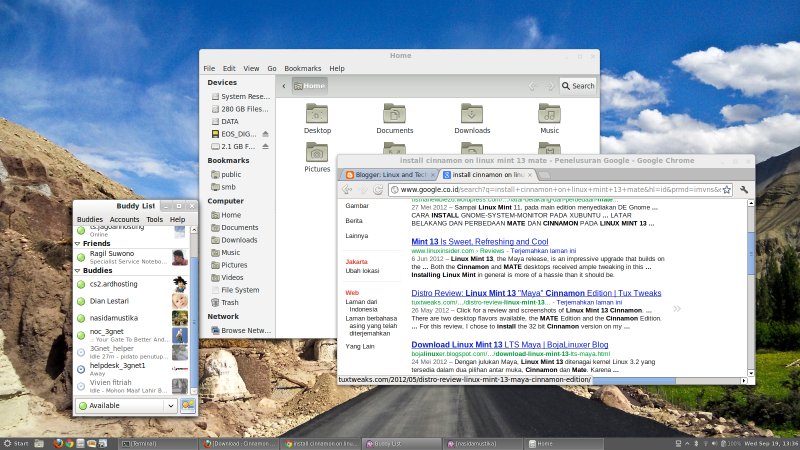The width and height of the screenshot is (800, 450).
Task: Open the Available status dropdown
Action: click(126, 406)
